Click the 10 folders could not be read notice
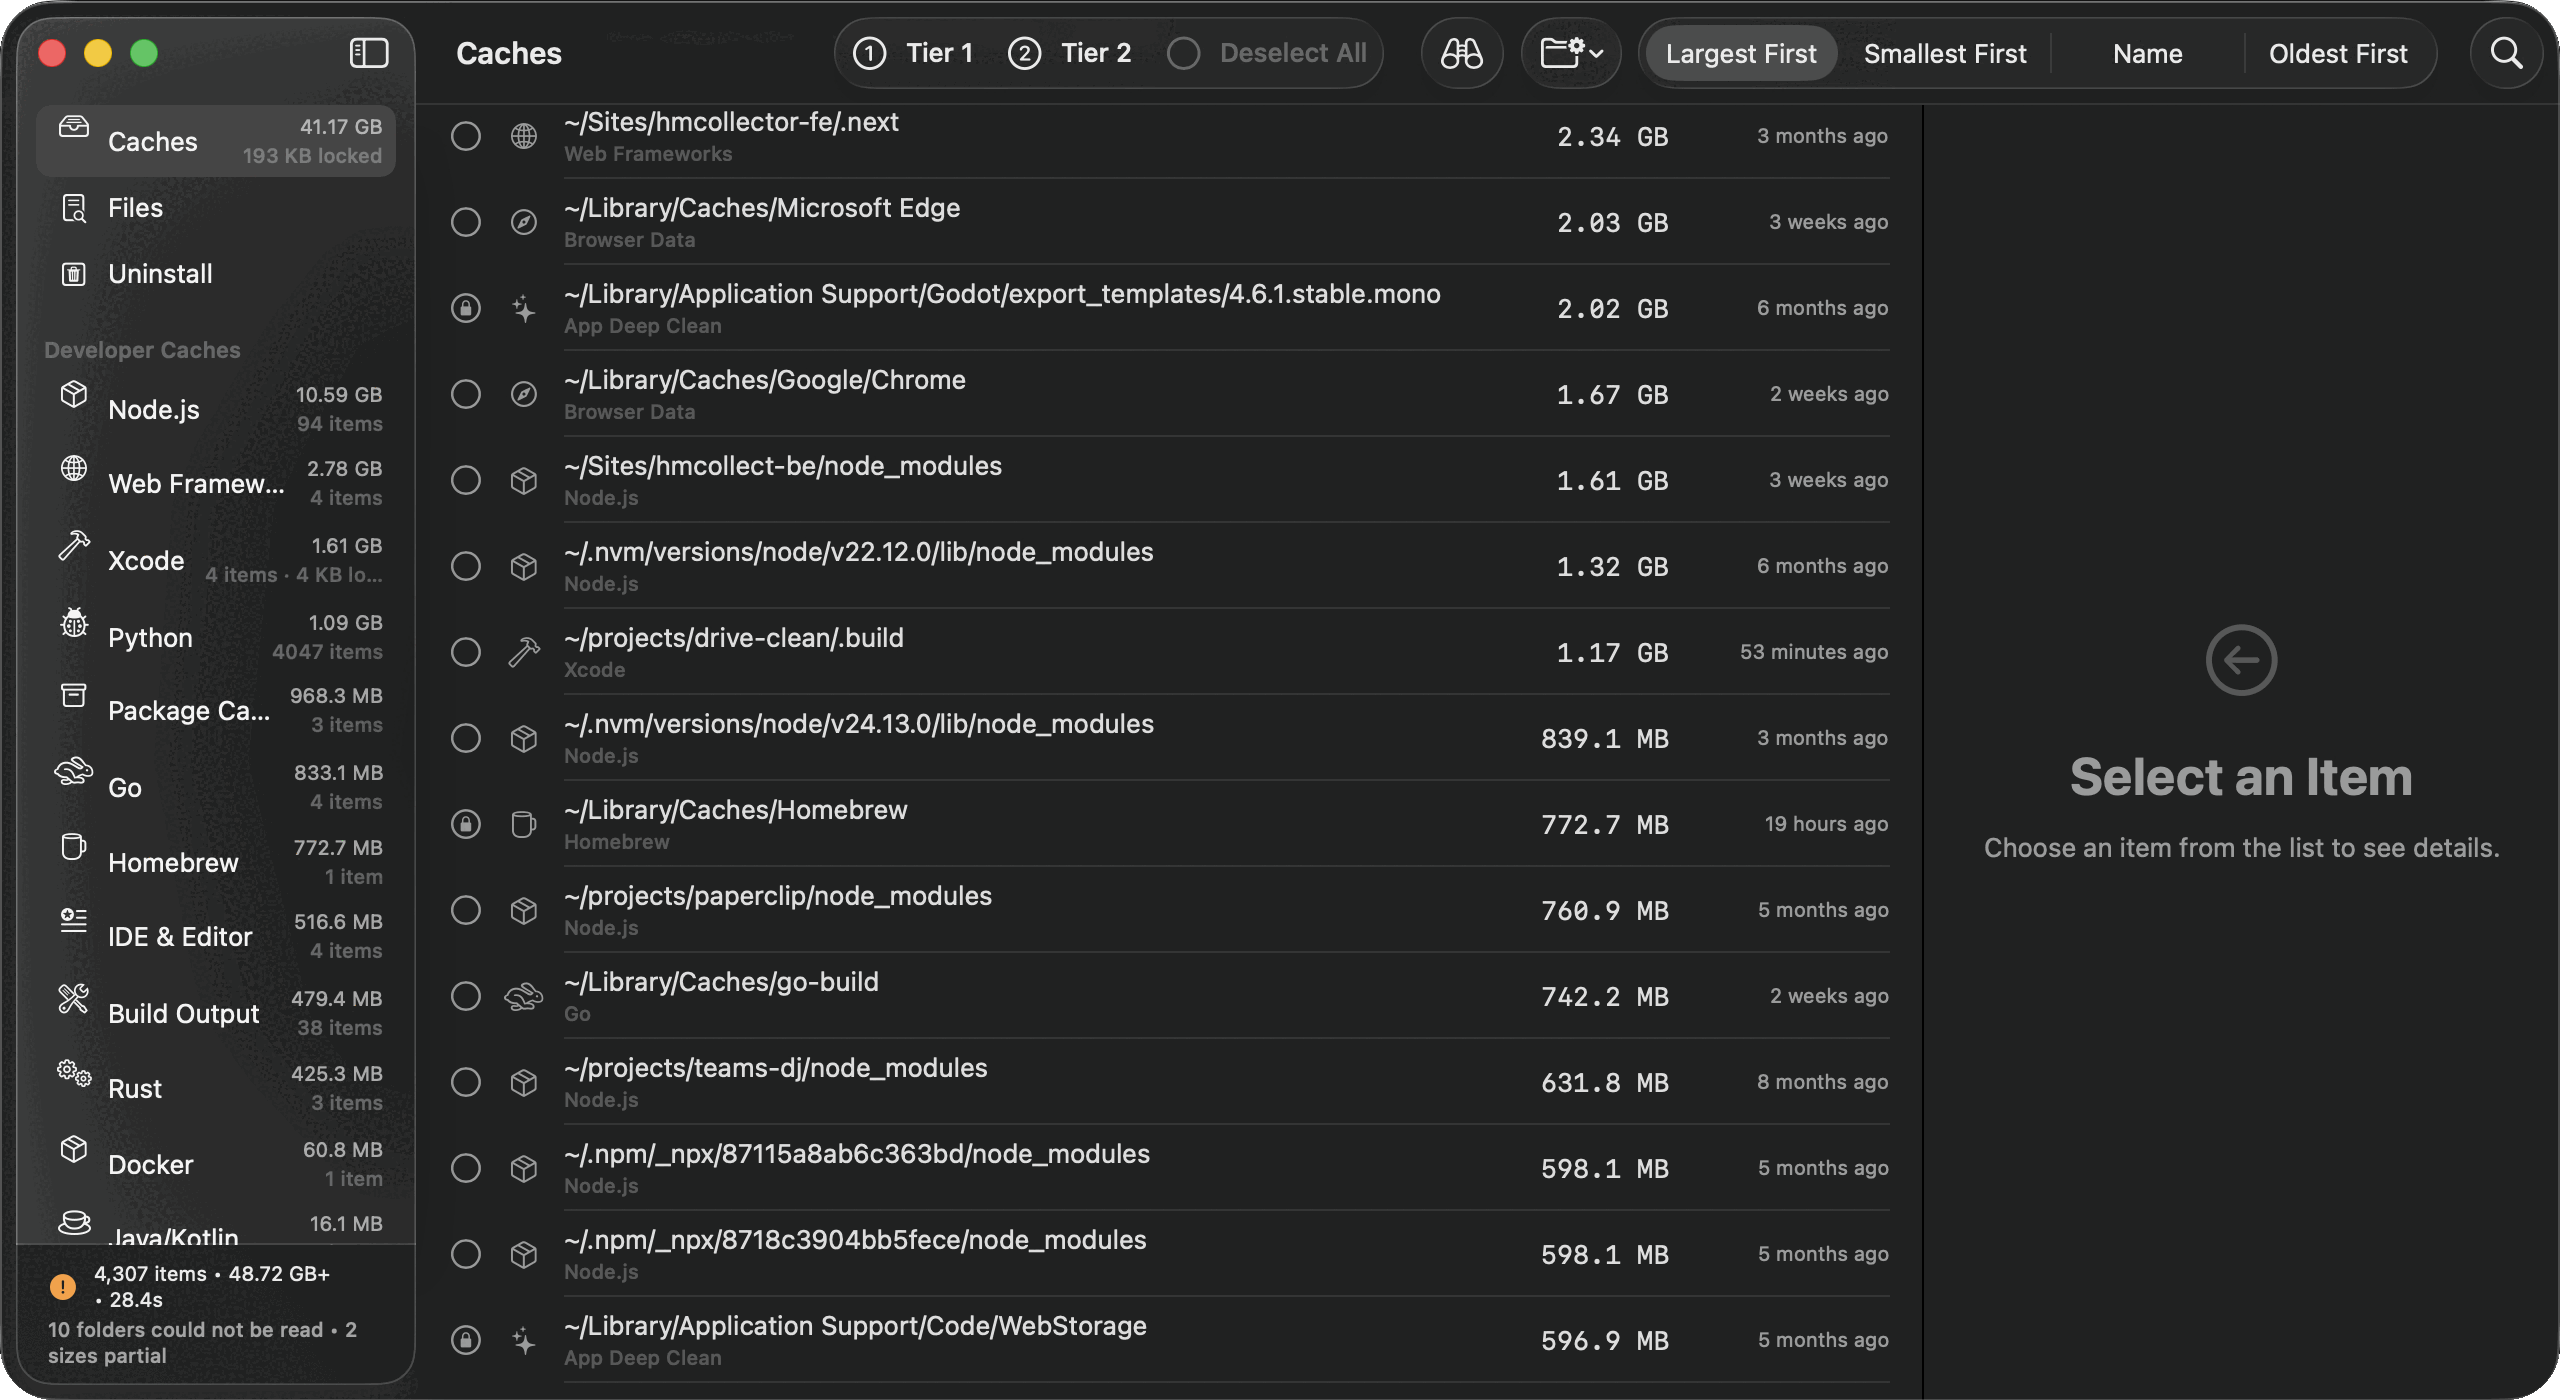Viewport: 2560px width, 1400px height. (202, 1342)
